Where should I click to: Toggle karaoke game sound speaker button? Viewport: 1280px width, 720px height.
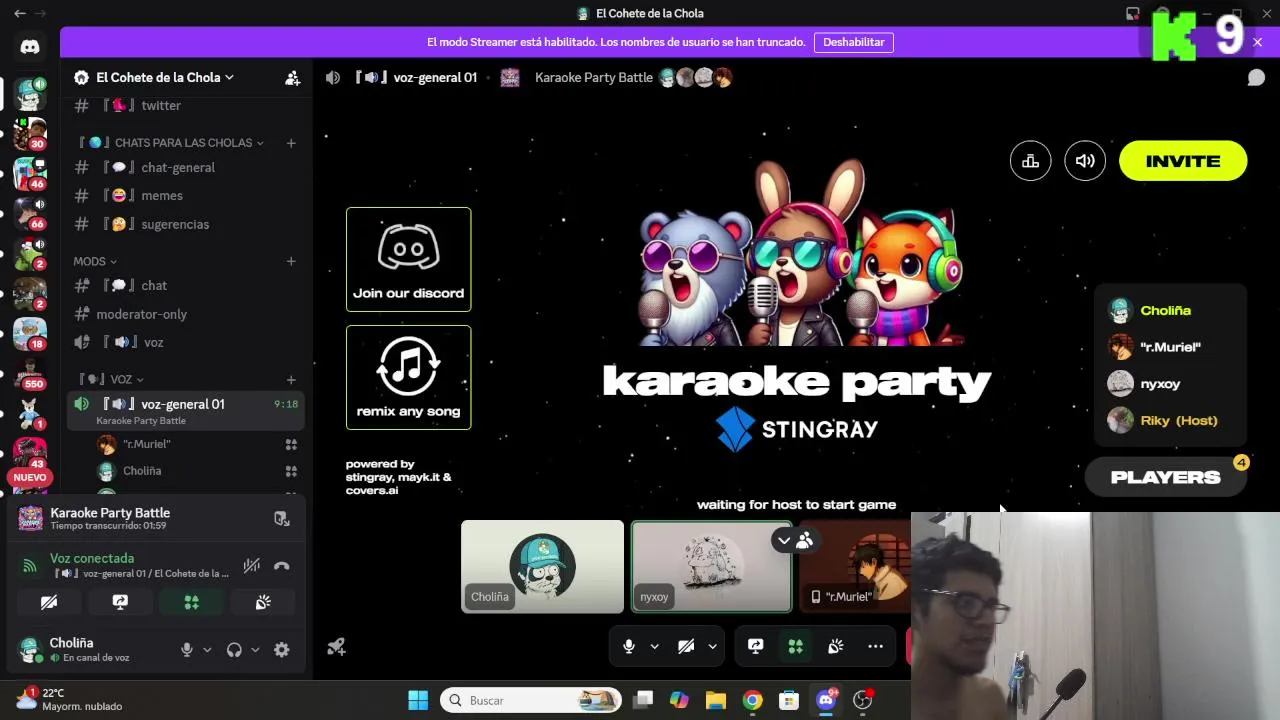[x=1085, y=161]
